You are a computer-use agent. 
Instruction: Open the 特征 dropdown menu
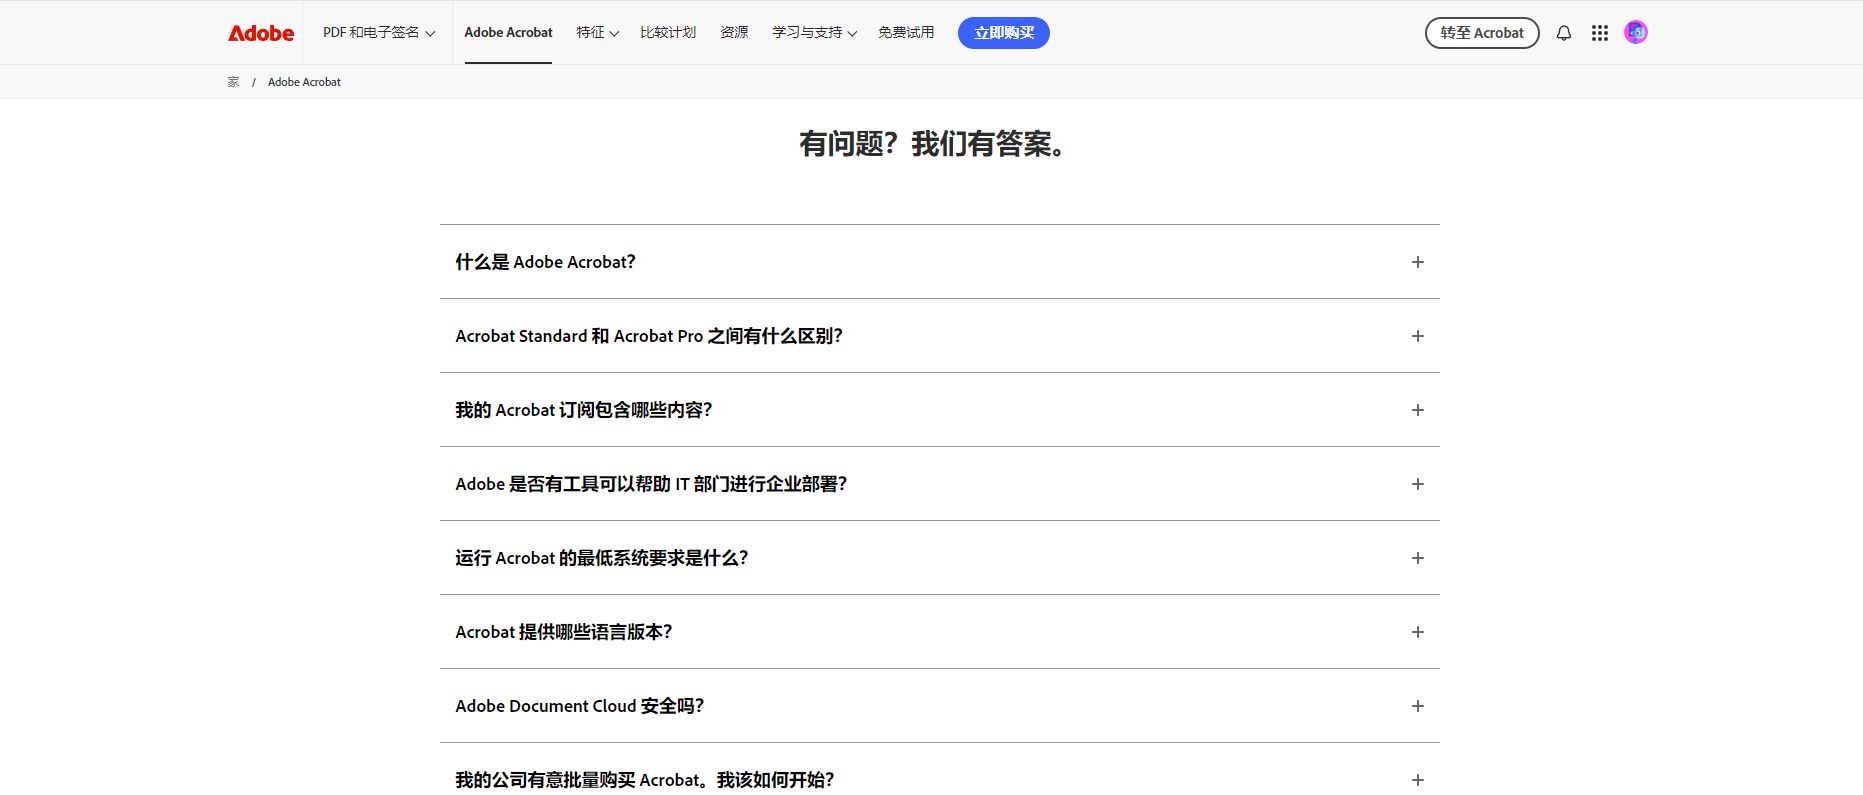597,33
